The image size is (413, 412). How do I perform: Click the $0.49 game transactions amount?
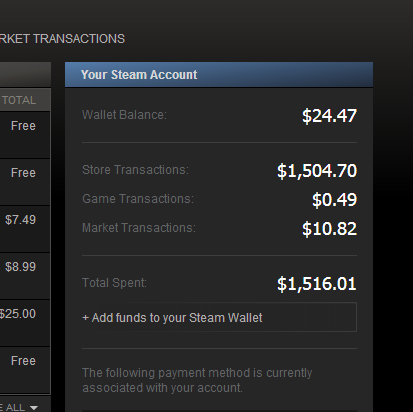(x=334, y=200)
